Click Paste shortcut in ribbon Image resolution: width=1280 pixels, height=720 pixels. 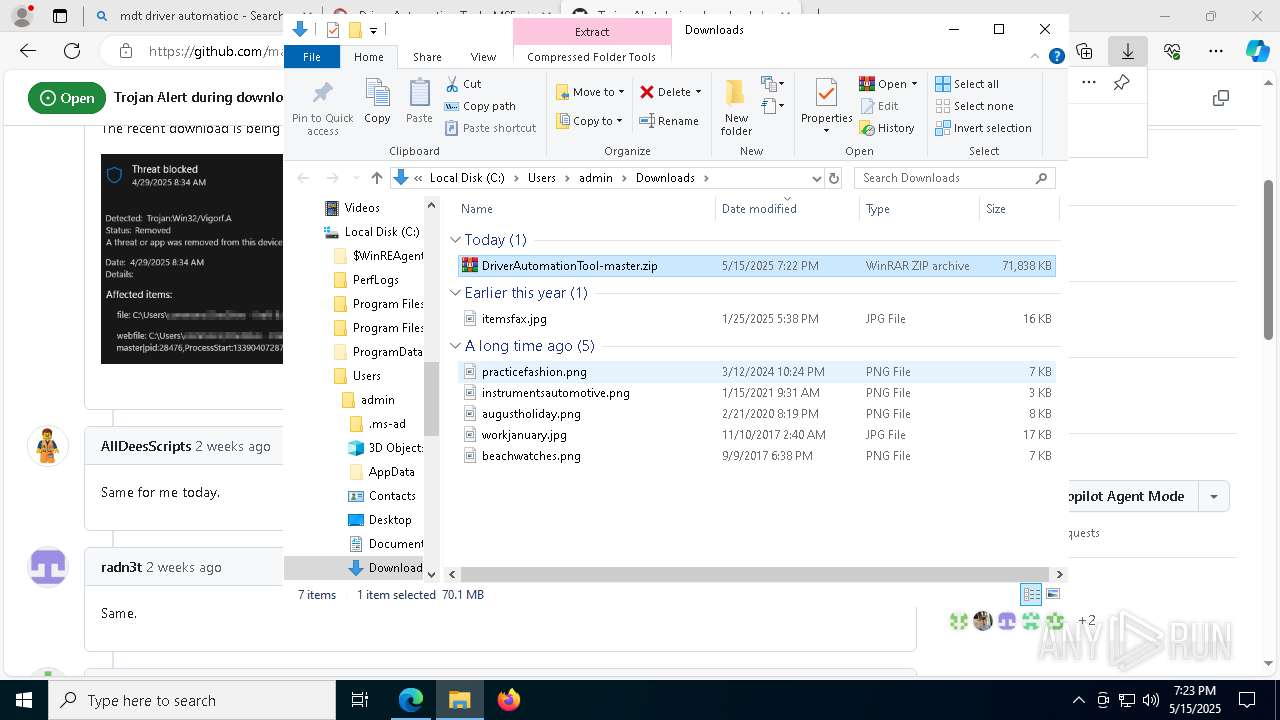[490, 128]
